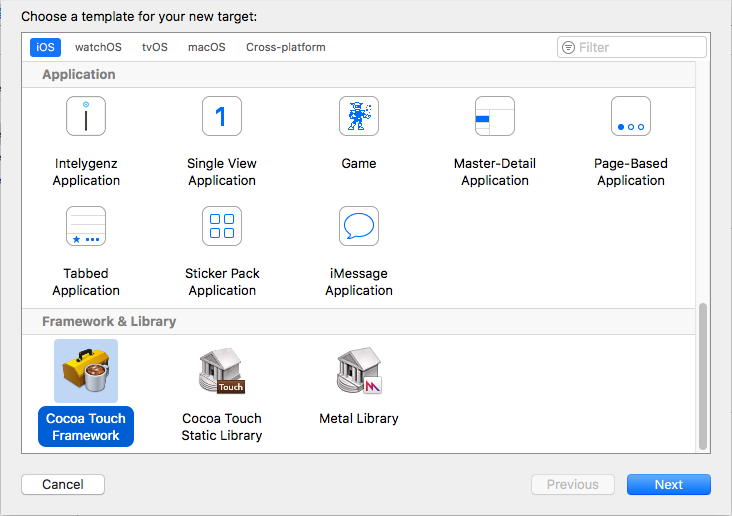Select the Metal Library icon
The image size is (732, 516).
pyautogui.click(x=359, y=371)
